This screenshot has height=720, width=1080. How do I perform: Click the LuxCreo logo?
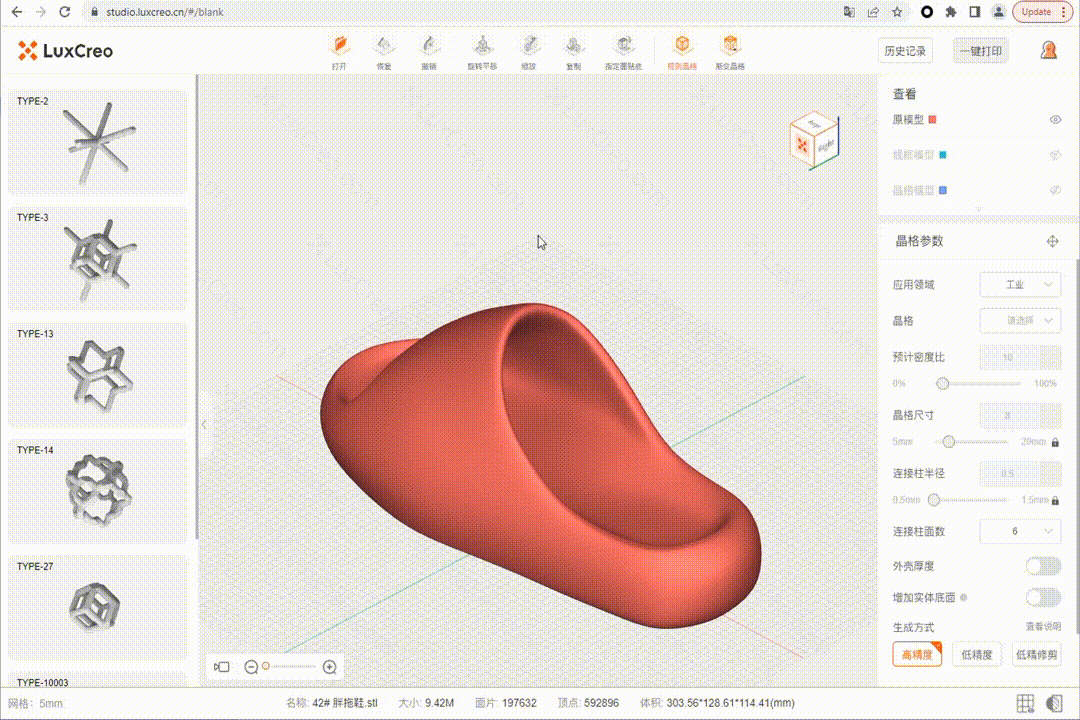pyautogui.click(x=65, y=51)
